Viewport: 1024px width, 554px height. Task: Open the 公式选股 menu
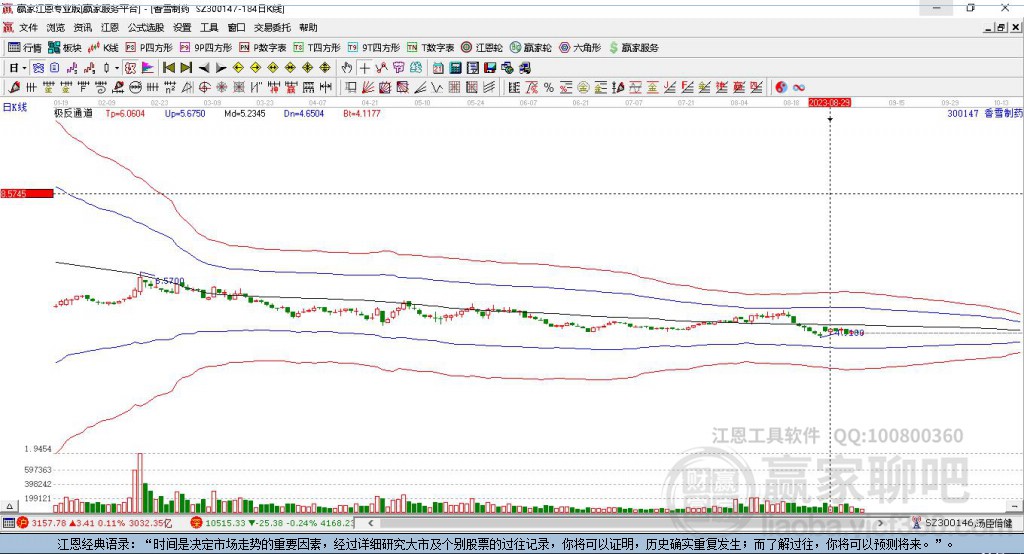(145, 28)
